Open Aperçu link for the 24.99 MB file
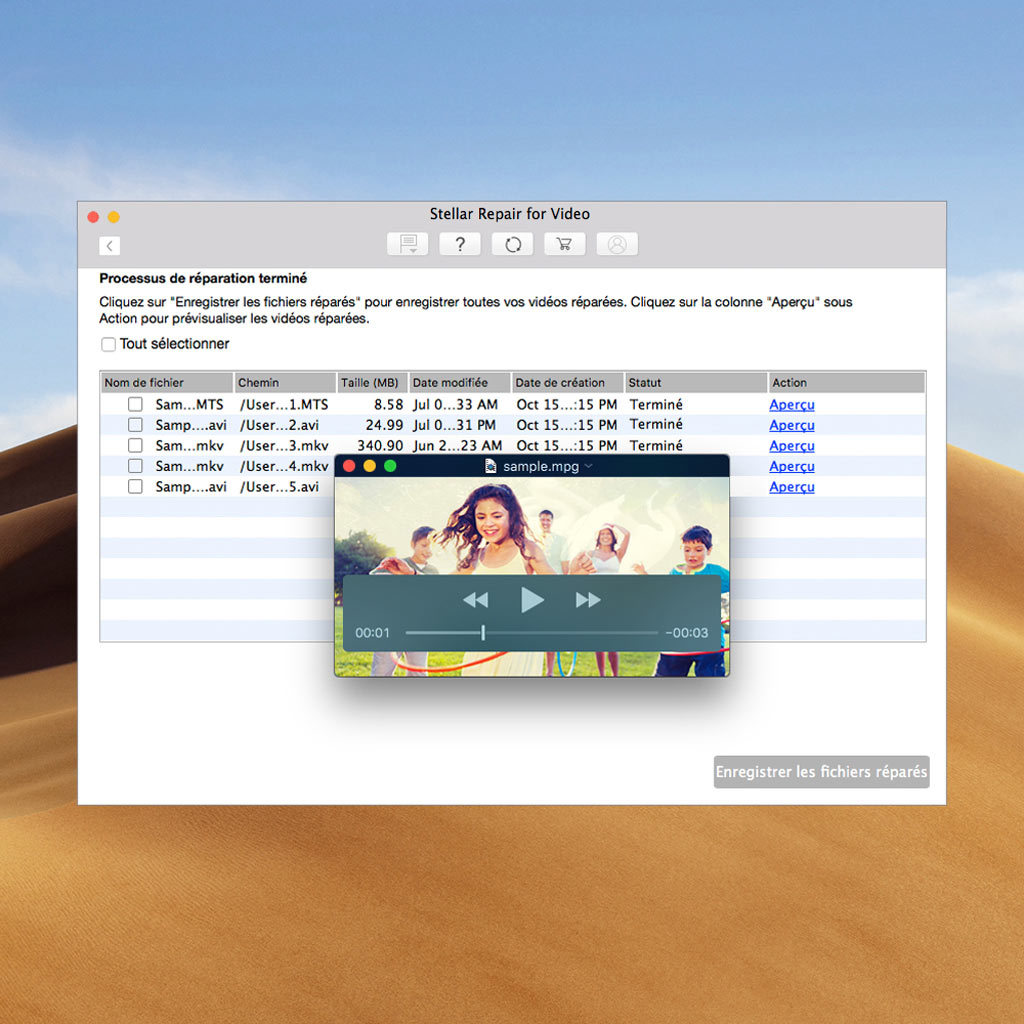The height and width of the screenshot is (1024, 1024). click(792, 425)
